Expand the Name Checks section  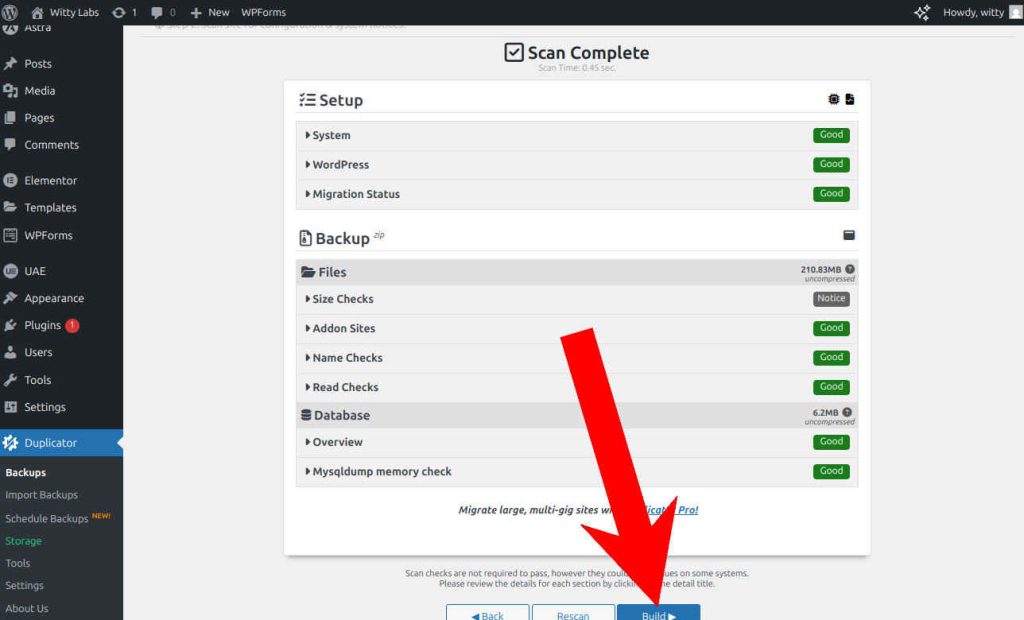tap(577, 357)
